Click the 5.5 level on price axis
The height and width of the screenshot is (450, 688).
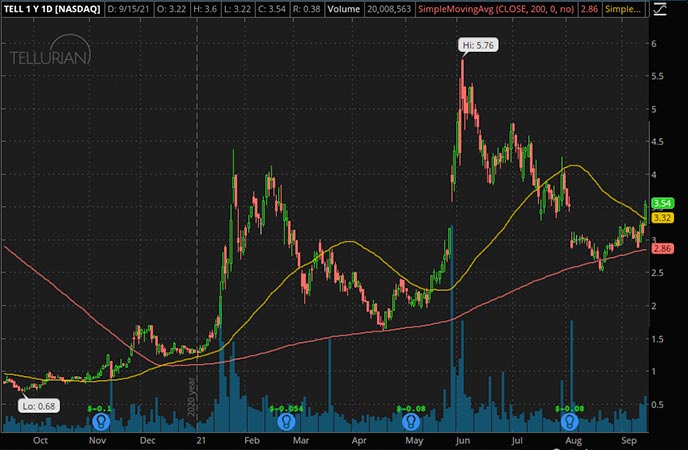click(657, 76)
